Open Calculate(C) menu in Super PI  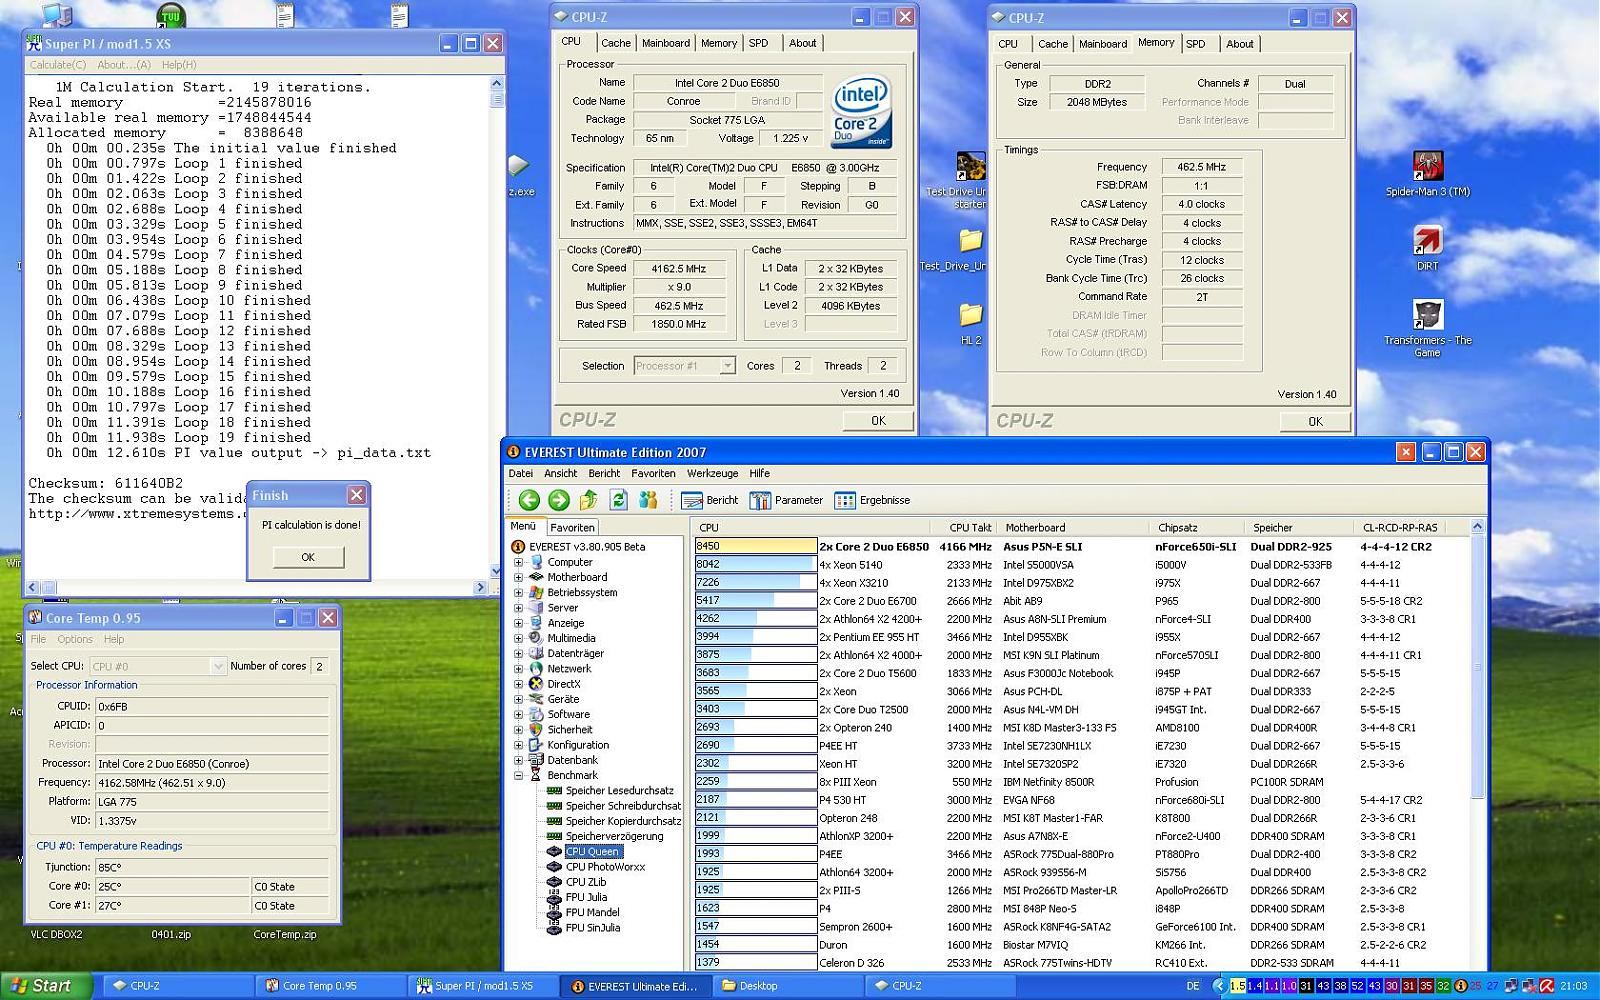(57, 65)
